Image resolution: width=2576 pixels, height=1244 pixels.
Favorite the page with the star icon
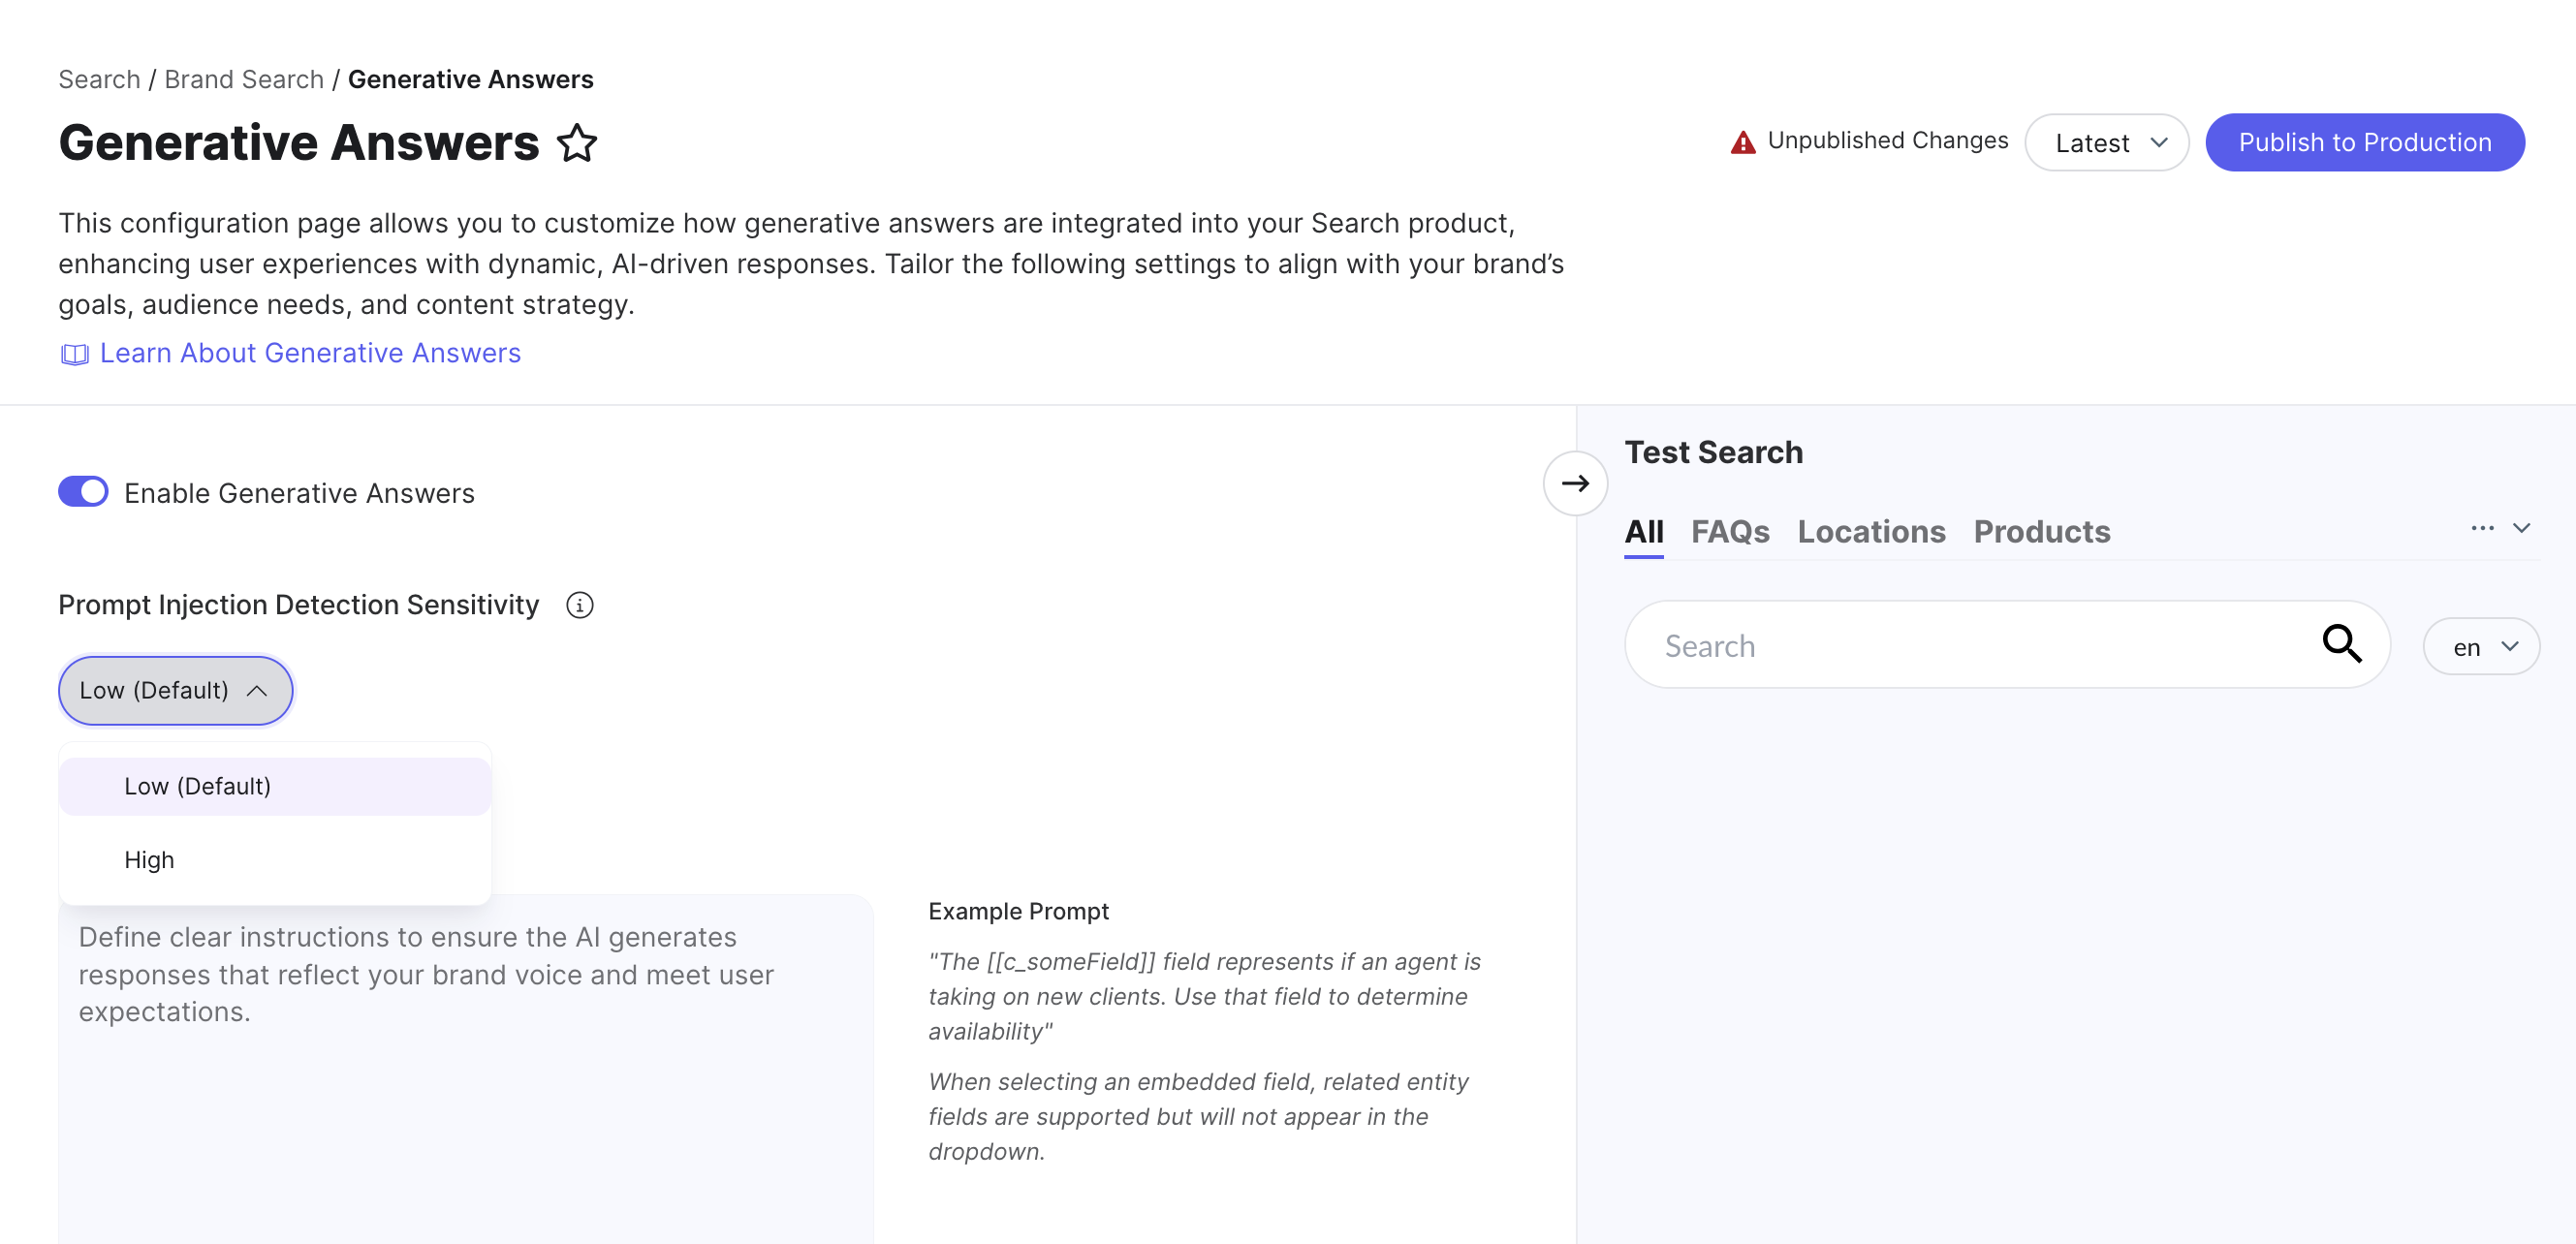(x=577, y=143)
